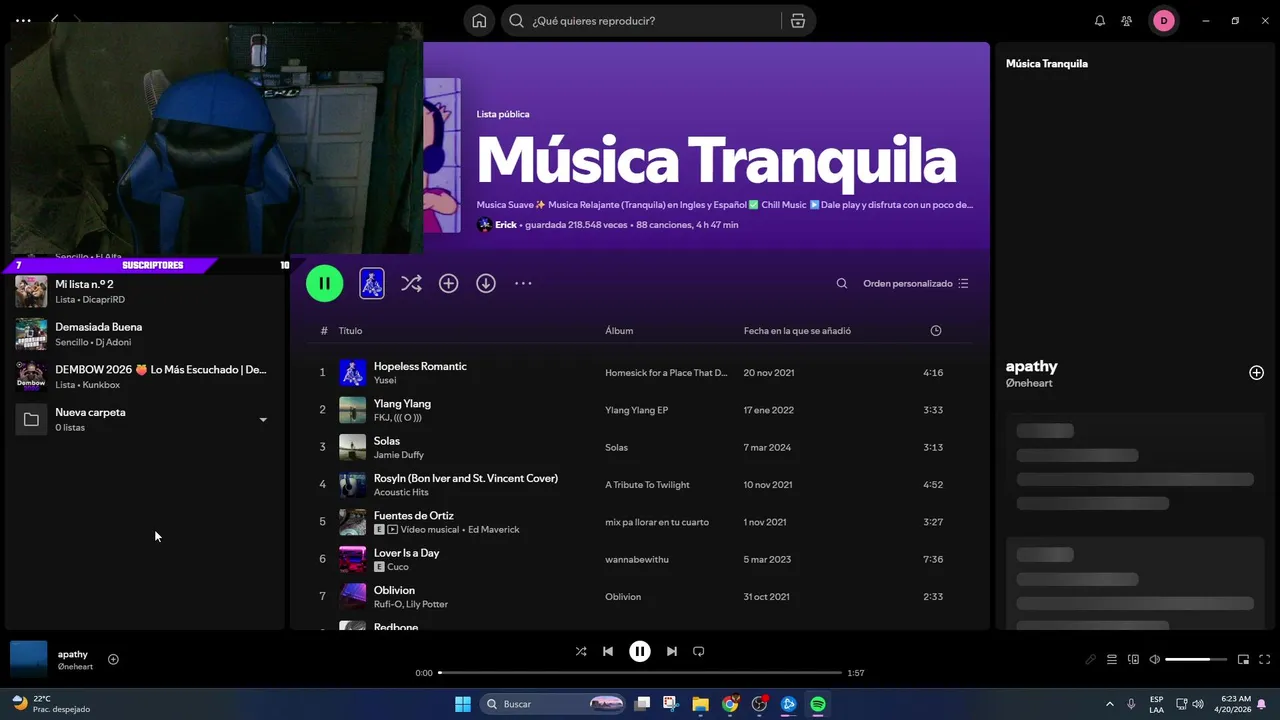Switch player to full screen
This screenshot has width=1280, height=720.
(x=1264, y=660)
